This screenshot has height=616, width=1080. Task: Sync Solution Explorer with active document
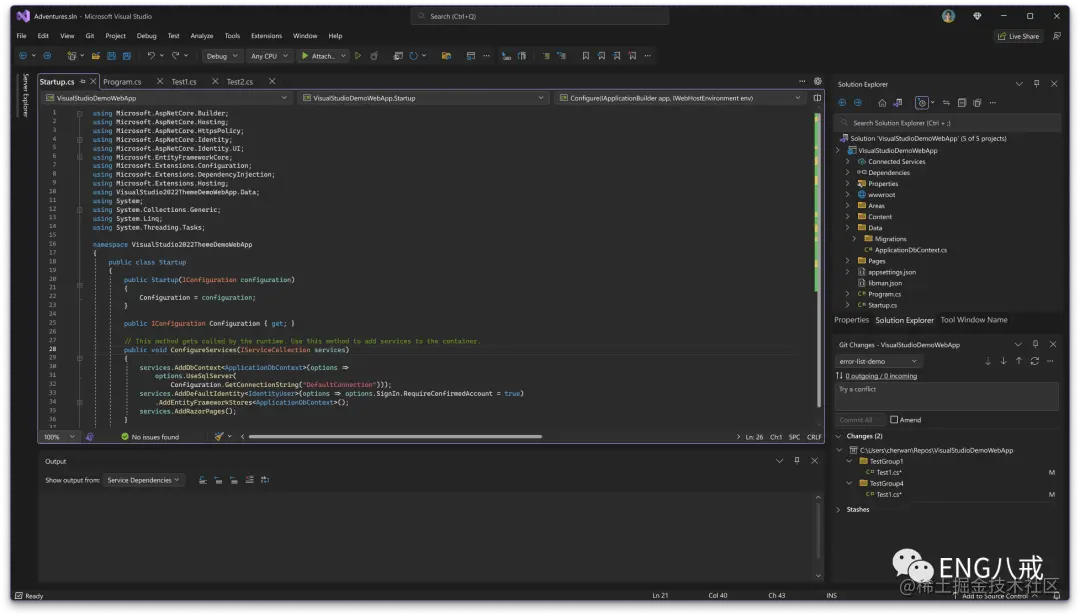pyautogui.click(x=946, y=103)
